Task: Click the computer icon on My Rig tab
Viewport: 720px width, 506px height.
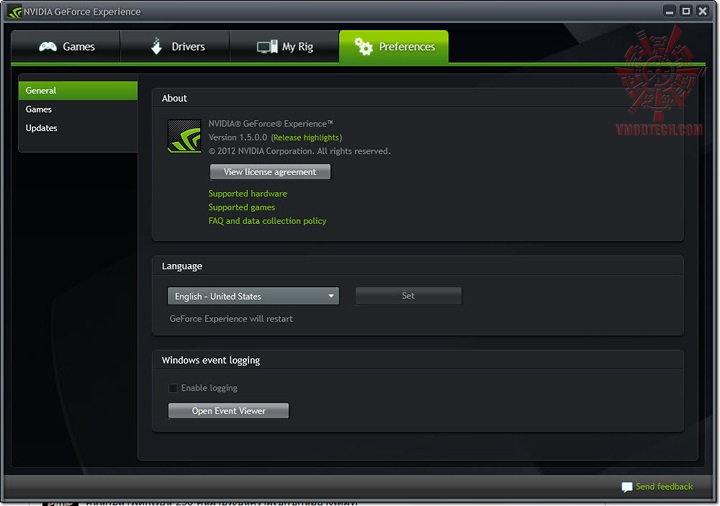Action: tap(267, 46)
